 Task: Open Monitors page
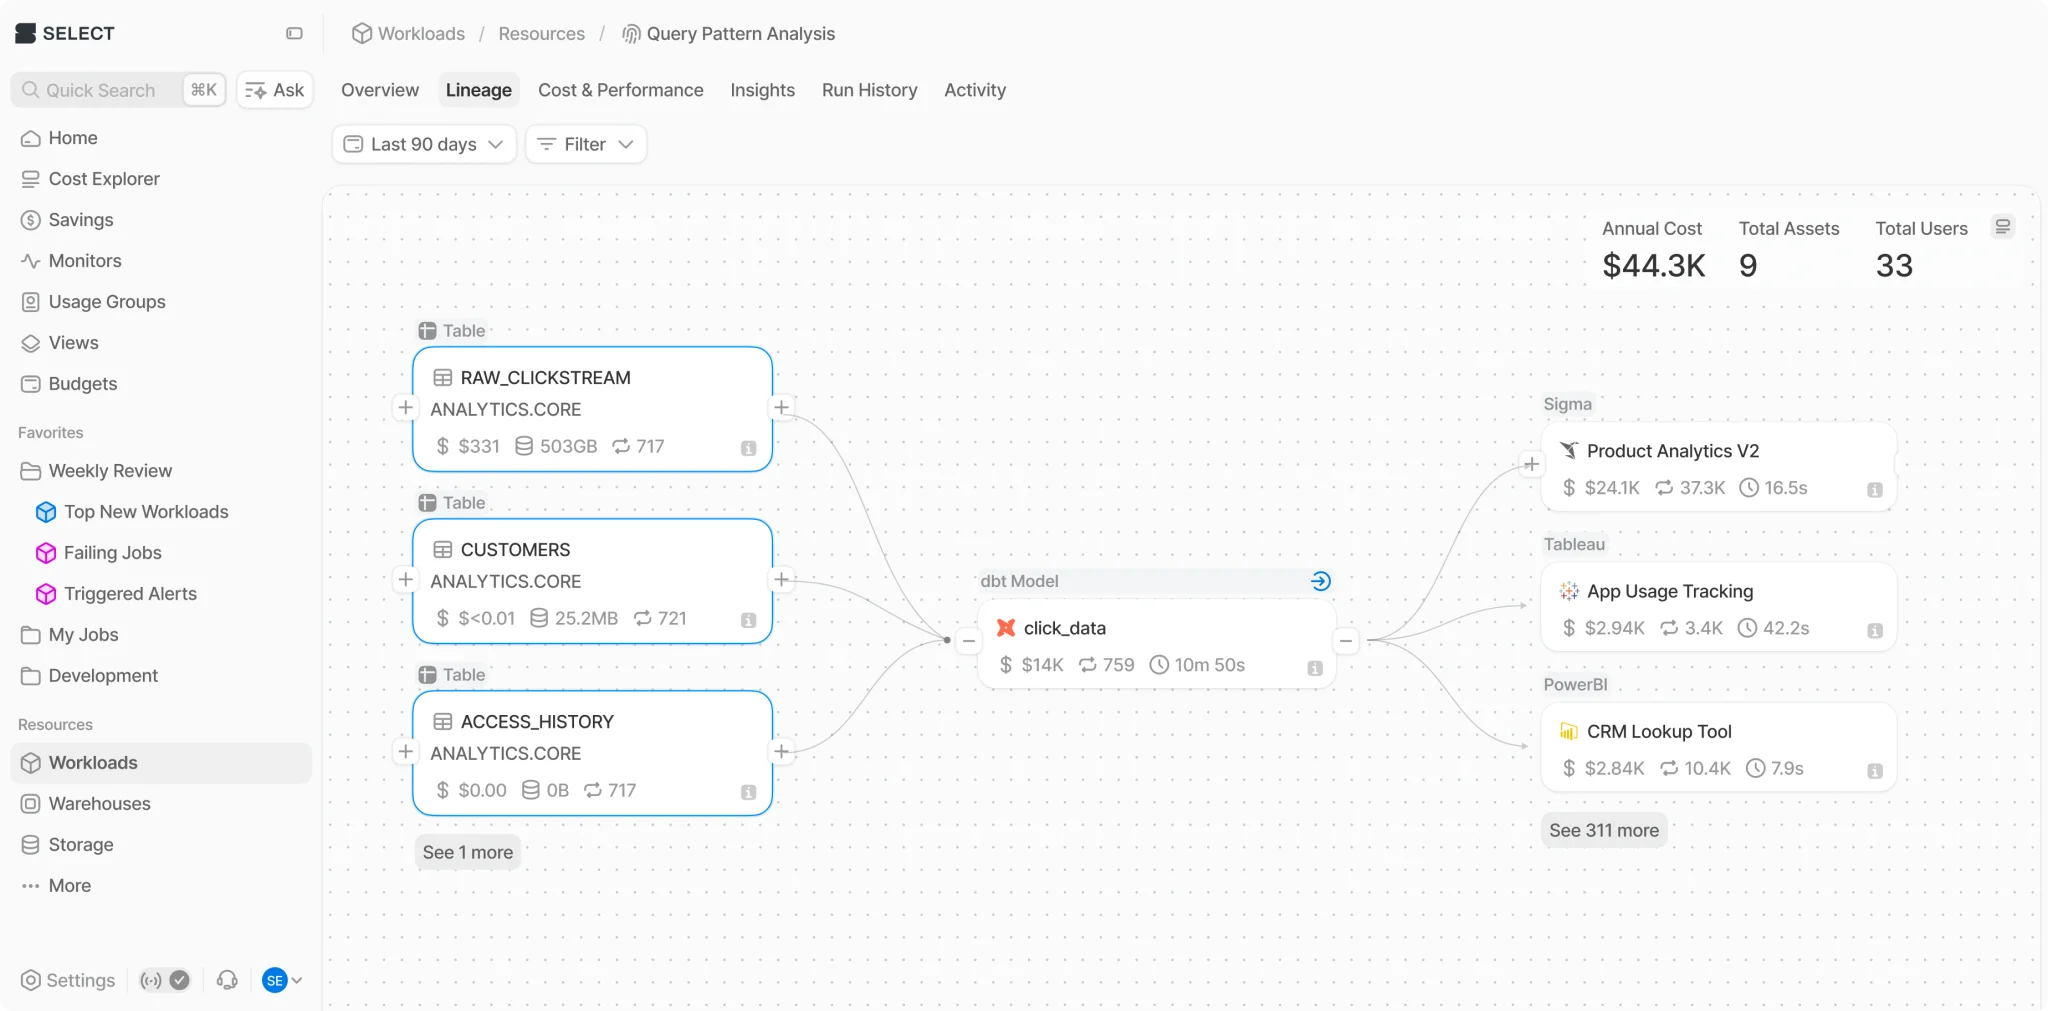pyautogui.click(x=161, y=261)
